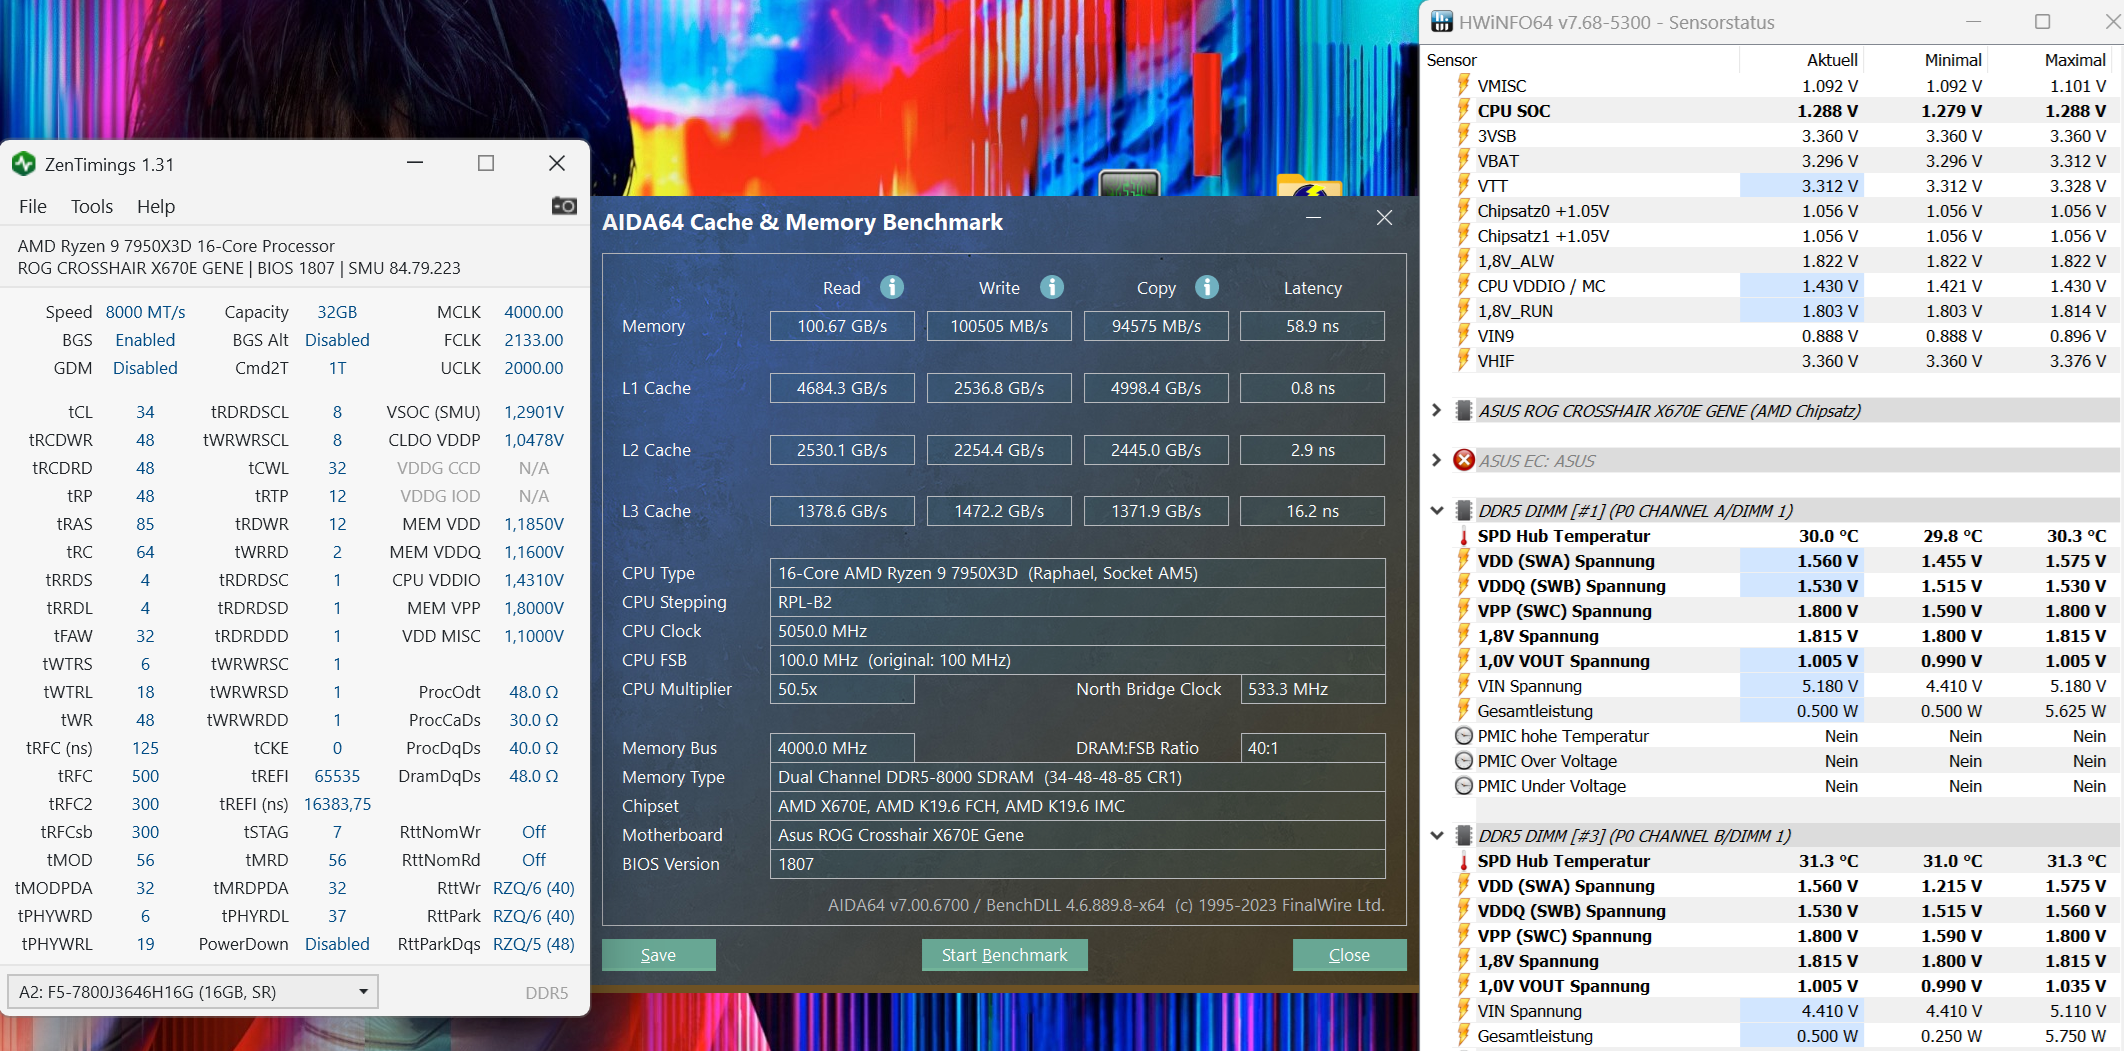Click chip icon of DDR5 DIMM [#1] group

pos(1464,510)
